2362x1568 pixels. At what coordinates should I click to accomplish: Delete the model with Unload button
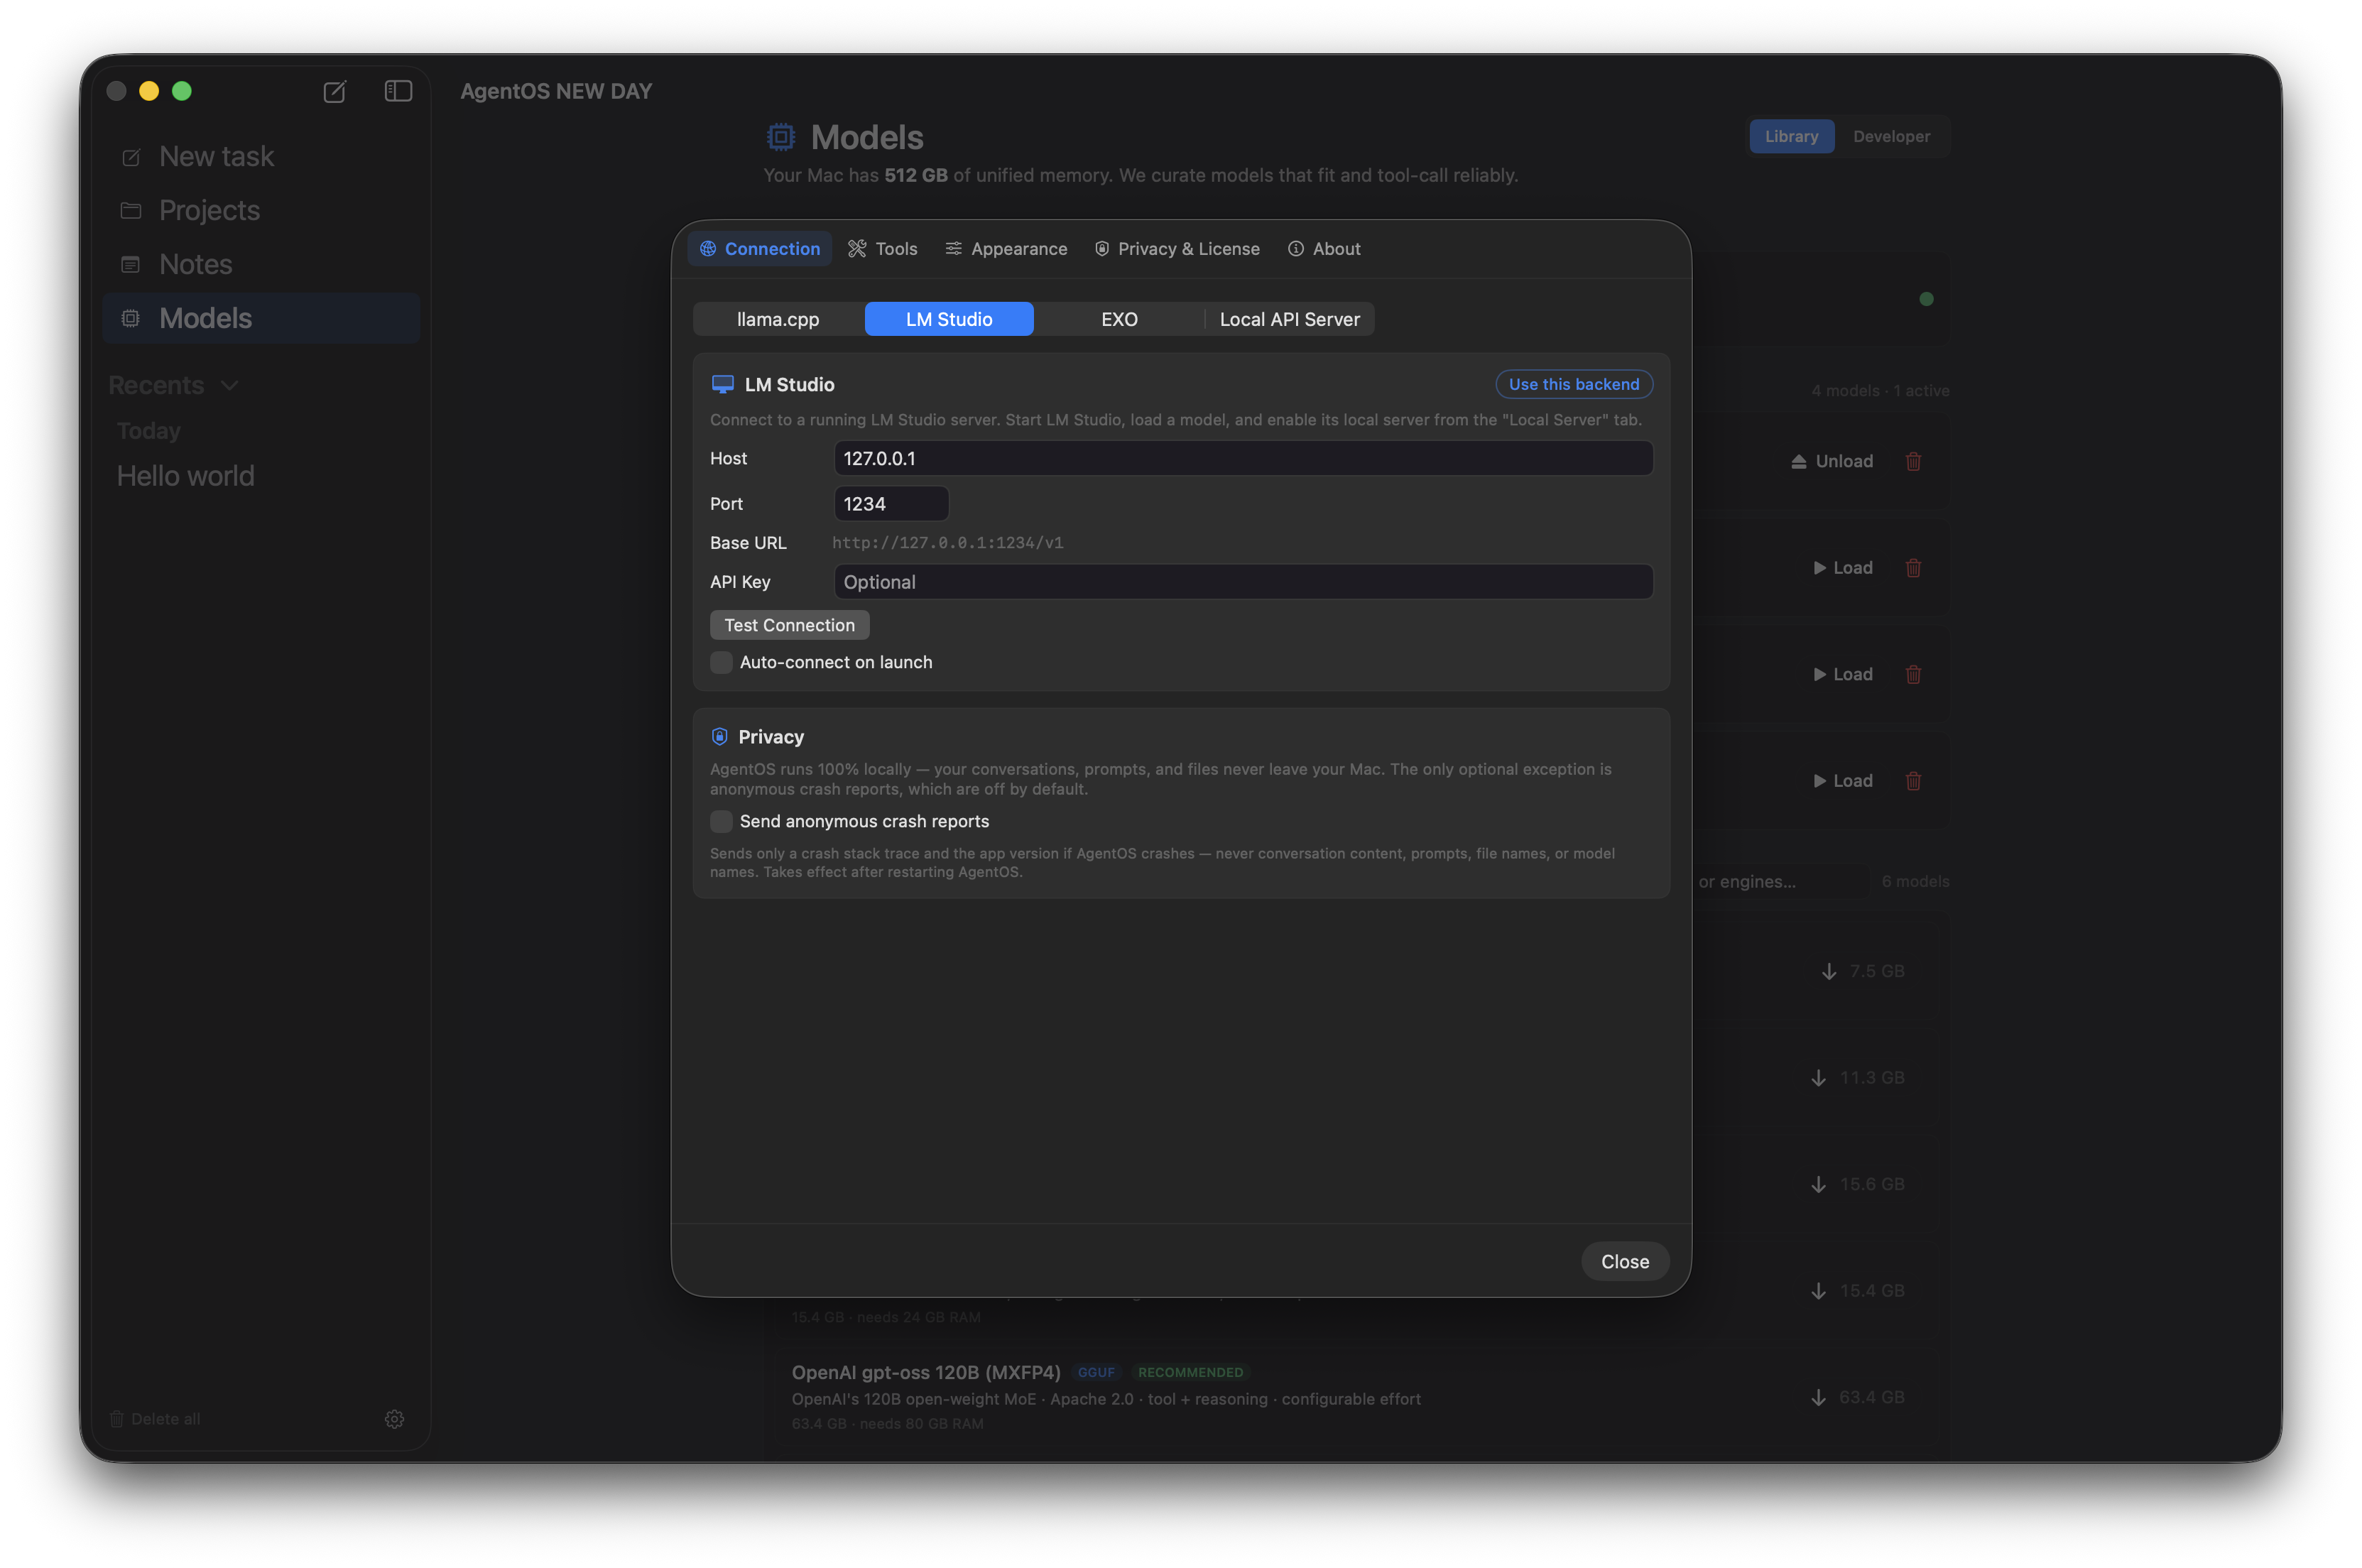tap(1913, 461)
